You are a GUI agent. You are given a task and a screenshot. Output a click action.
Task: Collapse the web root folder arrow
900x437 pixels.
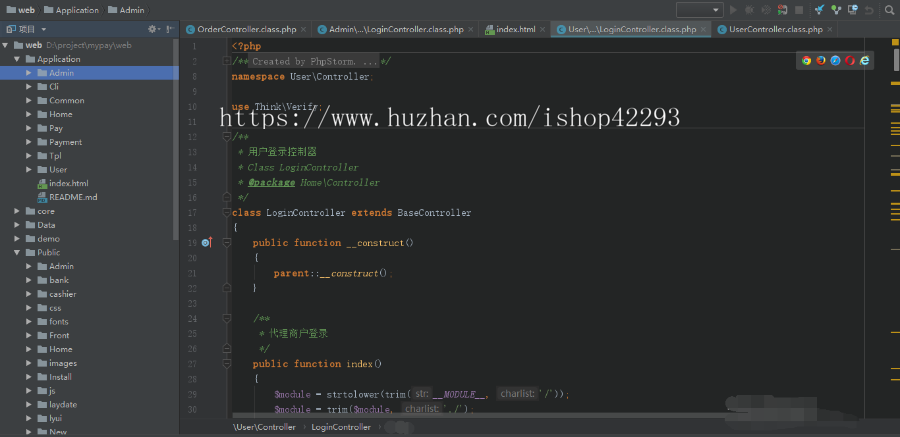[6, 45]
